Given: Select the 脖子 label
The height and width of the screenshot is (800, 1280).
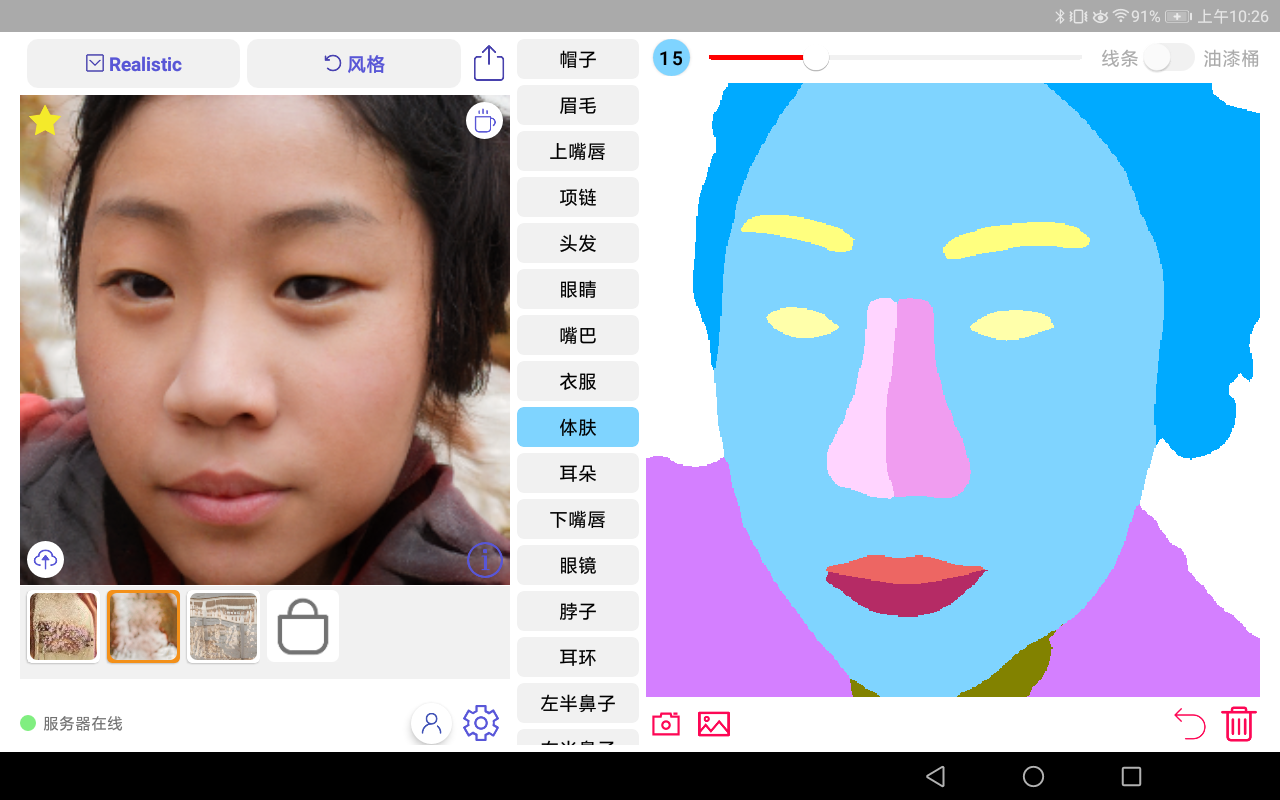Looking at the screenshot, I should tap(578, 611).
